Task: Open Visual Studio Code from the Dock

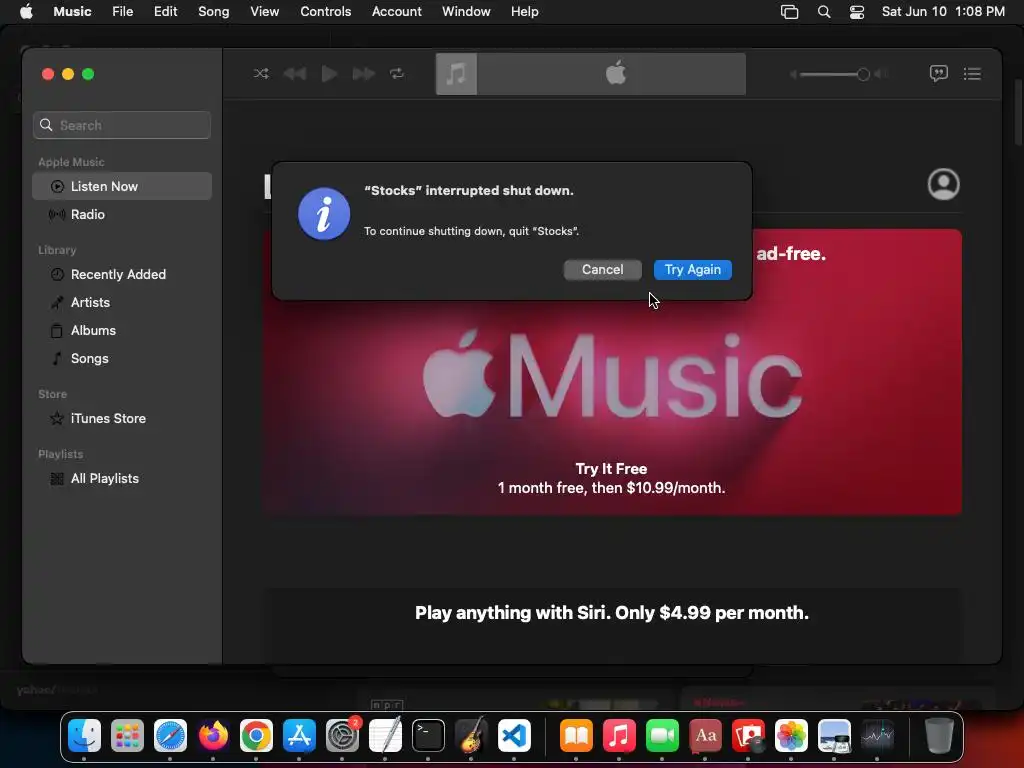Action: click(514, 736)
